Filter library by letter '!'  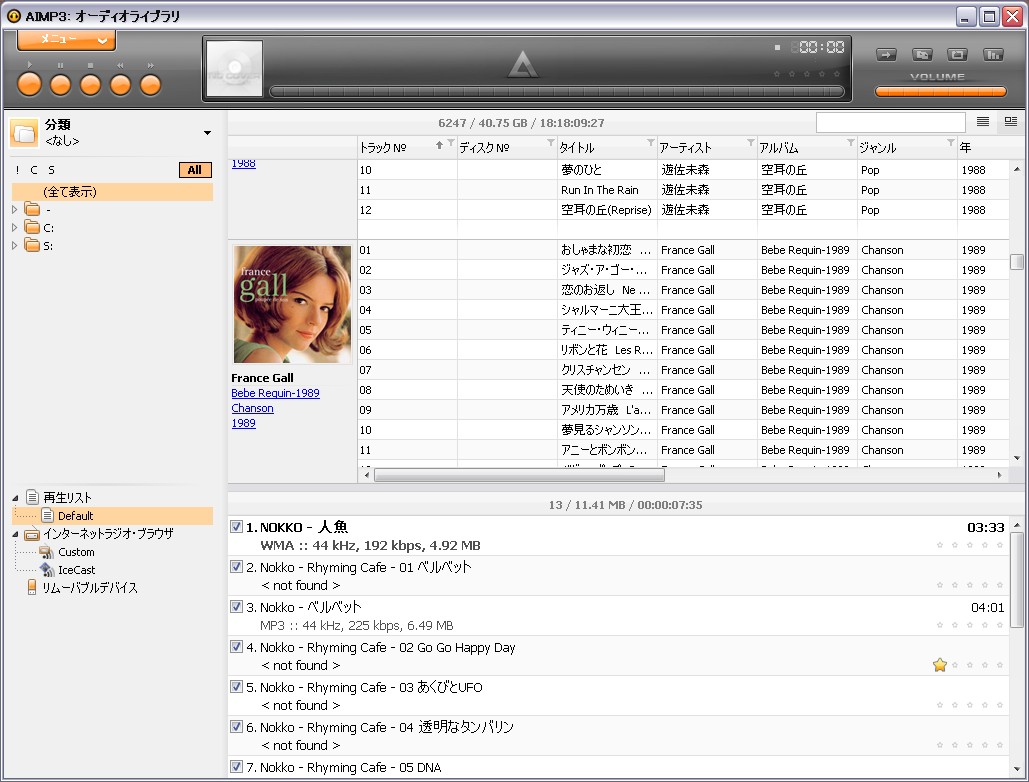tap(17, 170)
